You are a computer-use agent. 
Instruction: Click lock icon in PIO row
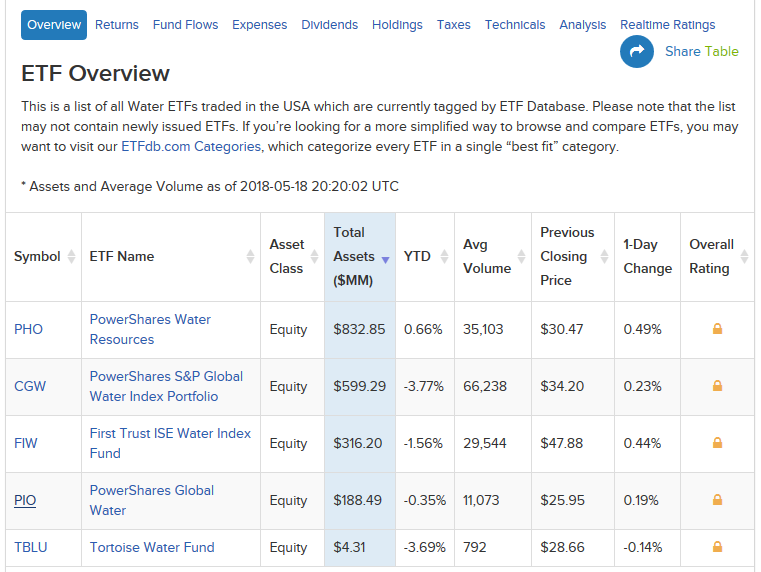[x=717, y=500]
